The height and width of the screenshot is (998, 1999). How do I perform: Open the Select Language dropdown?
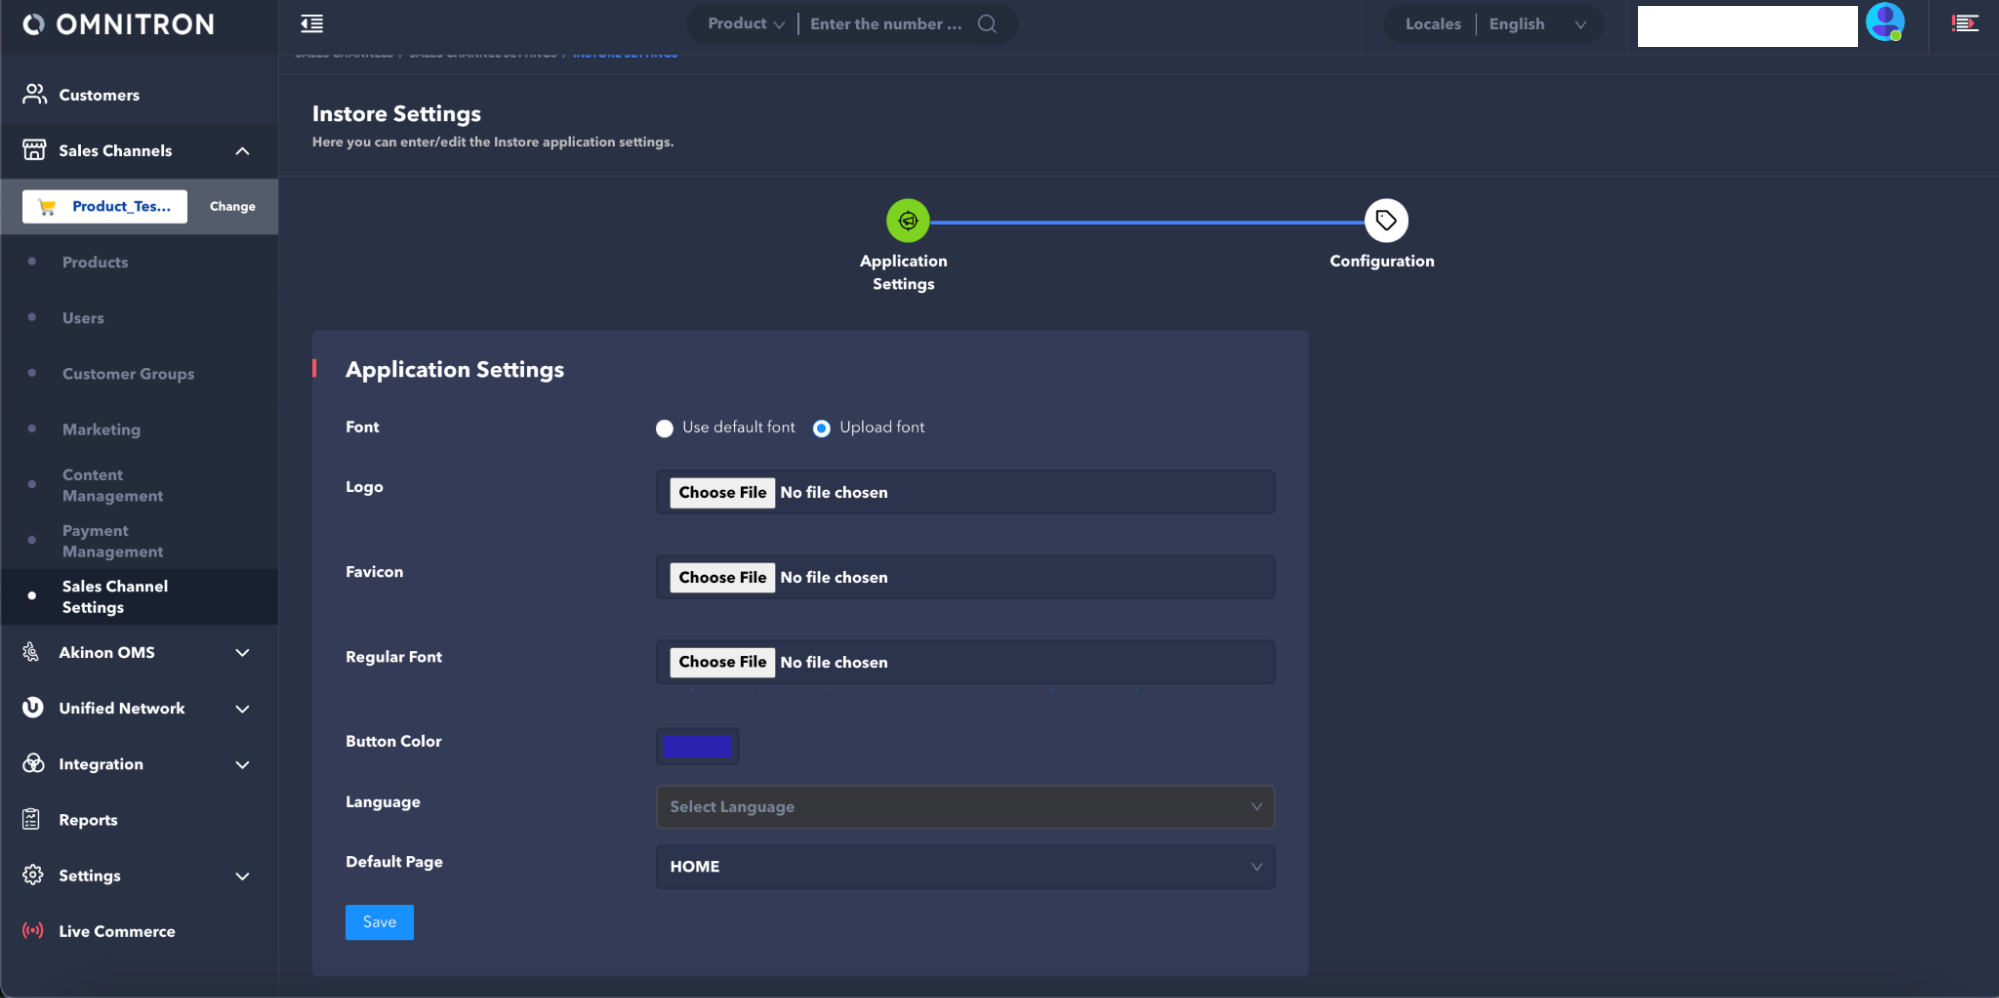click(964, 807)
